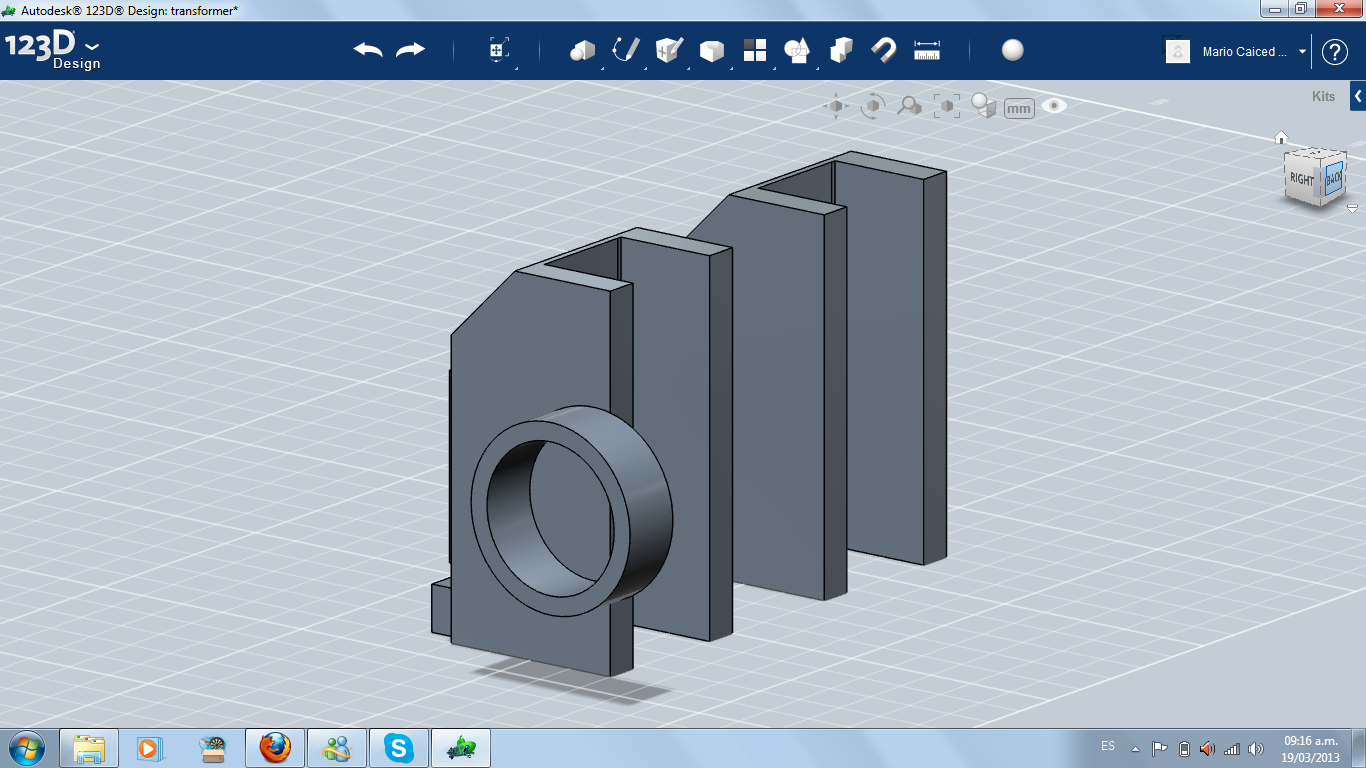
Task: Open the Help question mark
Action: pyautogui.click(x=1335, y=52)
